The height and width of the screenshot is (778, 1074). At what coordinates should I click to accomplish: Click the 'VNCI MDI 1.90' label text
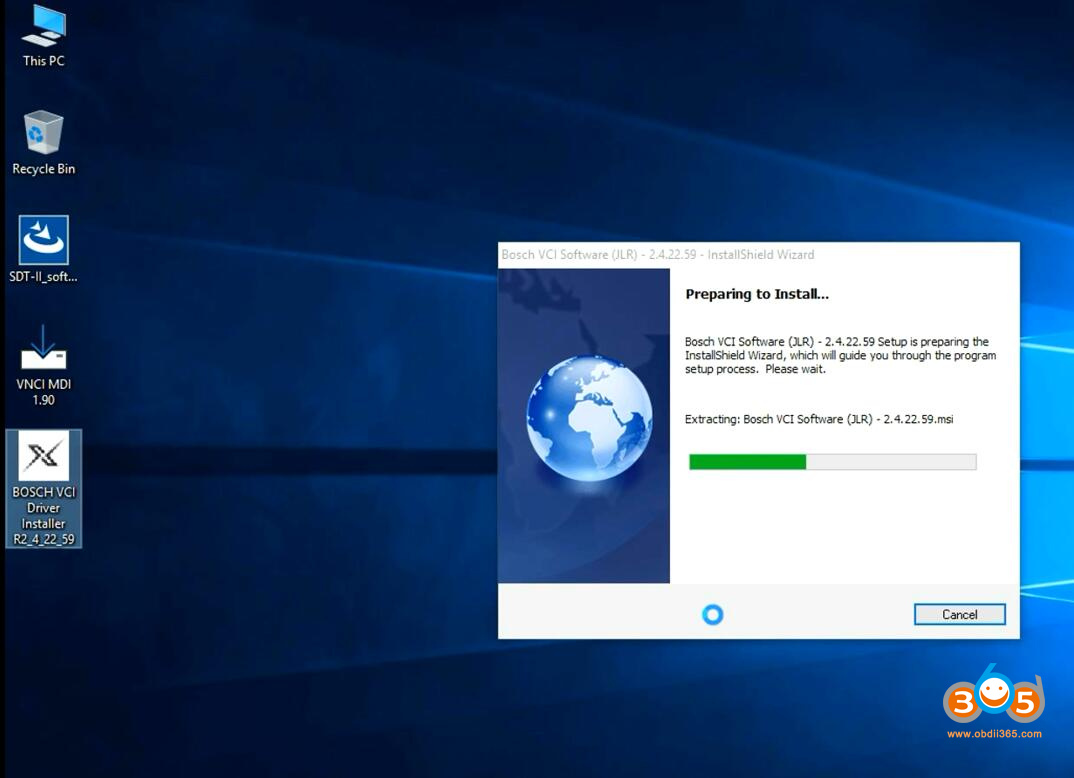(43, 392)
